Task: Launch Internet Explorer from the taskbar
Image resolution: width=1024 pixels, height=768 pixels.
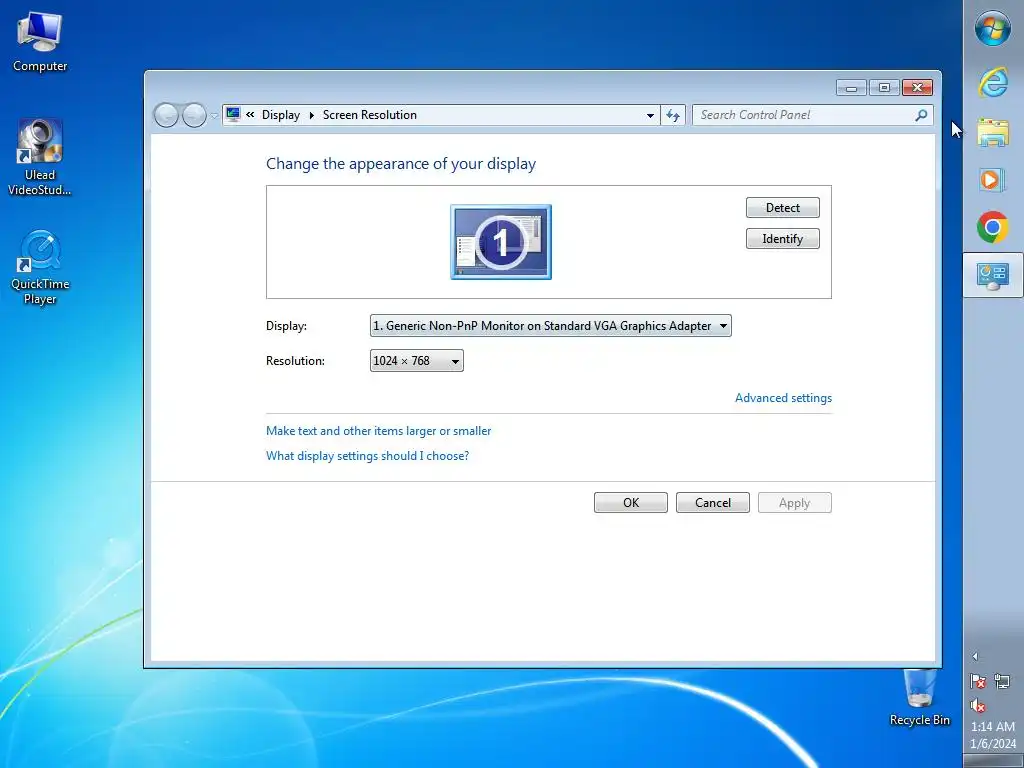Action: point(993,82)
